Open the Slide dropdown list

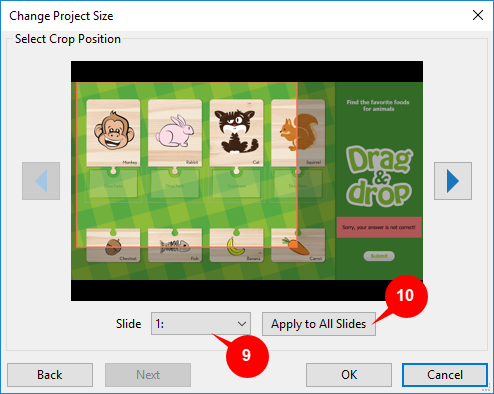click(x=201, y=324)
